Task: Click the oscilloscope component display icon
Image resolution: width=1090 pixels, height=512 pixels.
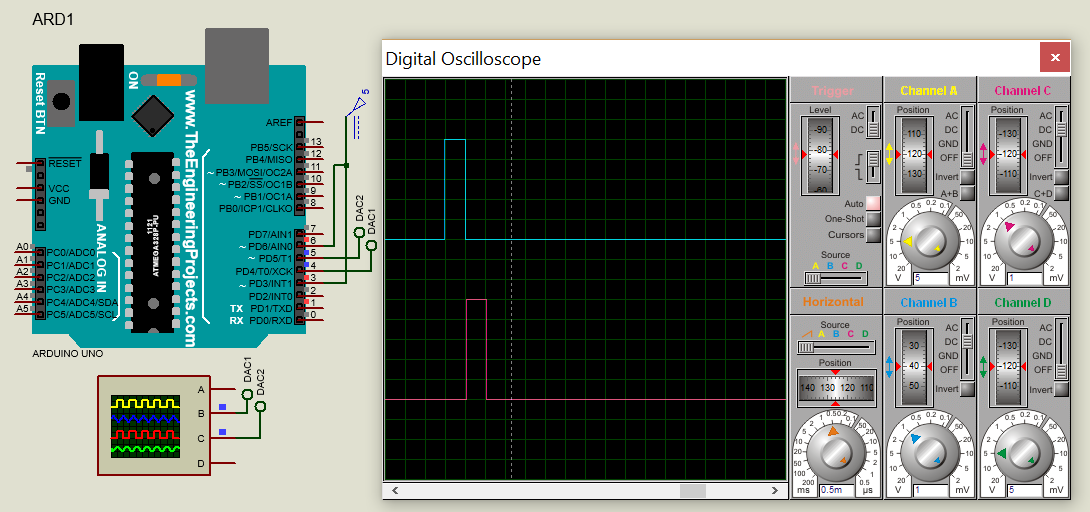Action: (x=146, y=427)
